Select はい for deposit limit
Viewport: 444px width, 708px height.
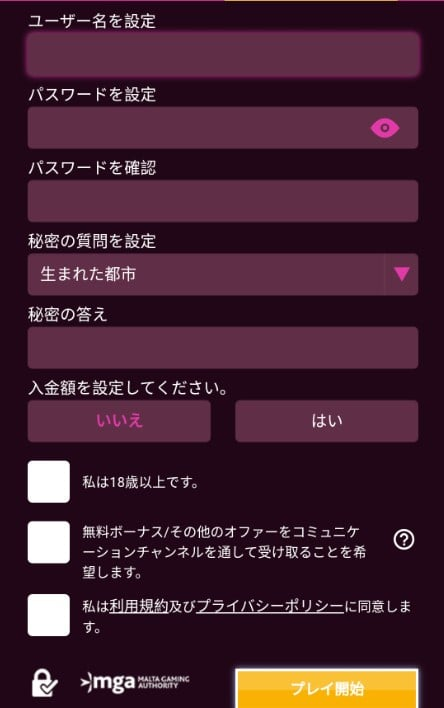point(327,421)
